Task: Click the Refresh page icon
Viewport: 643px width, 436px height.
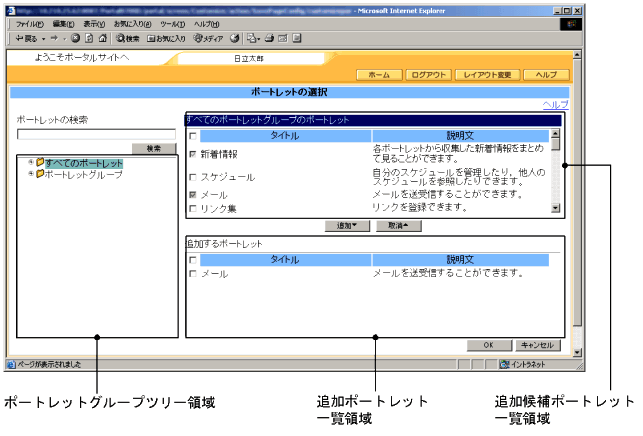Action: tap(88, 38)
